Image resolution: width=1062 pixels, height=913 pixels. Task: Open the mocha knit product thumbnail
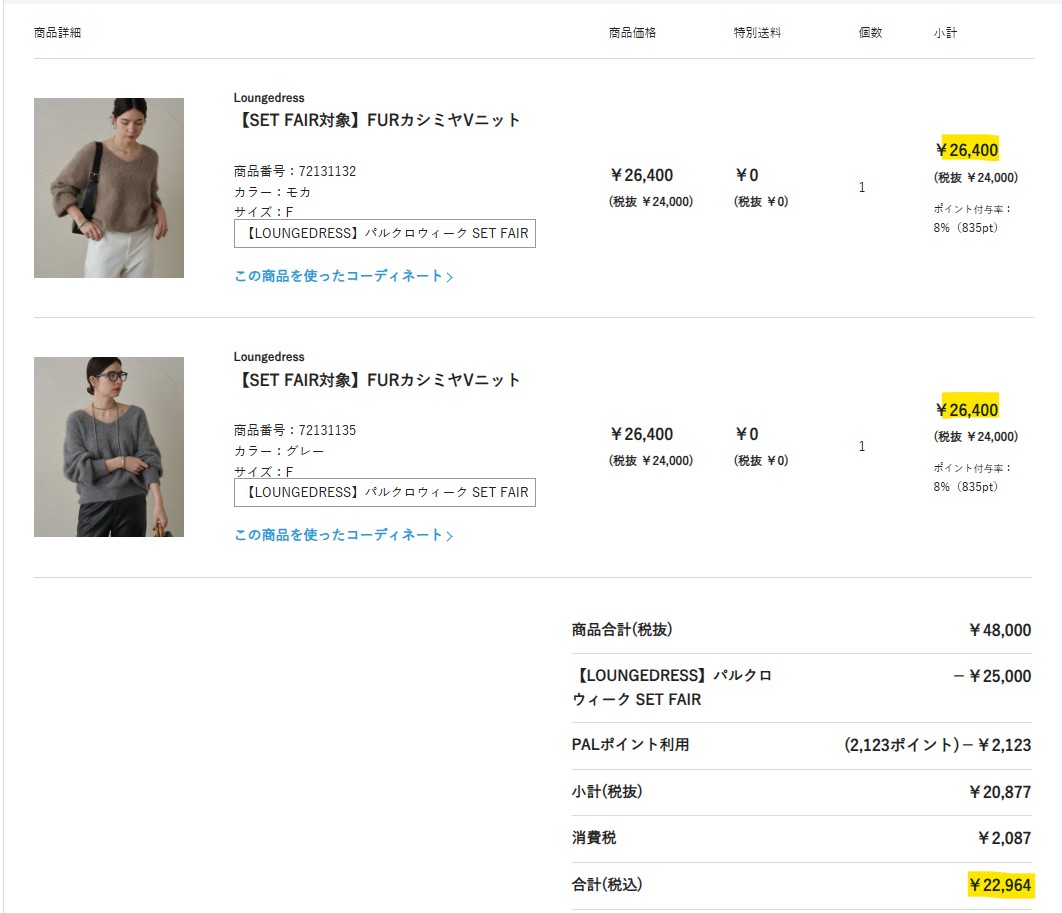(109, 188)
